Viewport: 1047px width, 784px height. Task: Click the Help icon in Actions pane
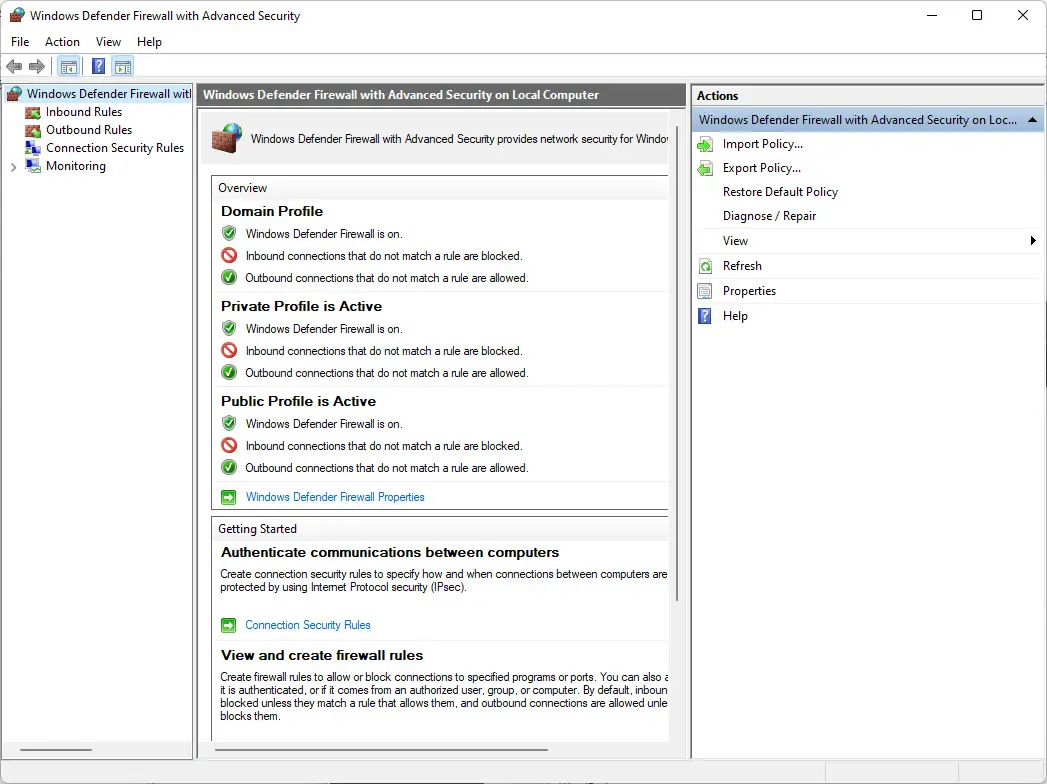704,316
